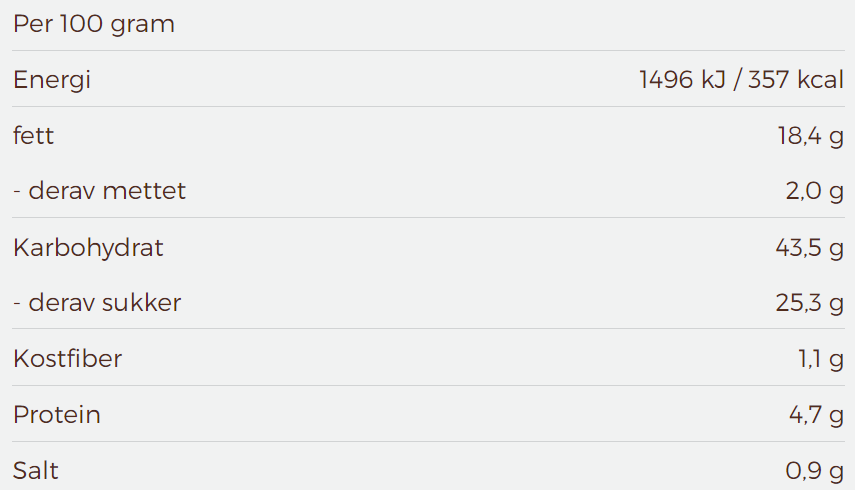The width and height of the screenshot is (855, 490).
Task: Select the 1,1 g fiber value
Action: (x=821, y=360)
